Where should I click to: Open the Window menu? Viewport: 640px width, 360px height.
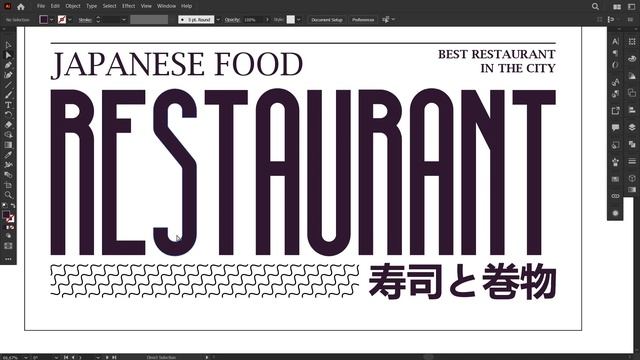click(x=167, y=6)
